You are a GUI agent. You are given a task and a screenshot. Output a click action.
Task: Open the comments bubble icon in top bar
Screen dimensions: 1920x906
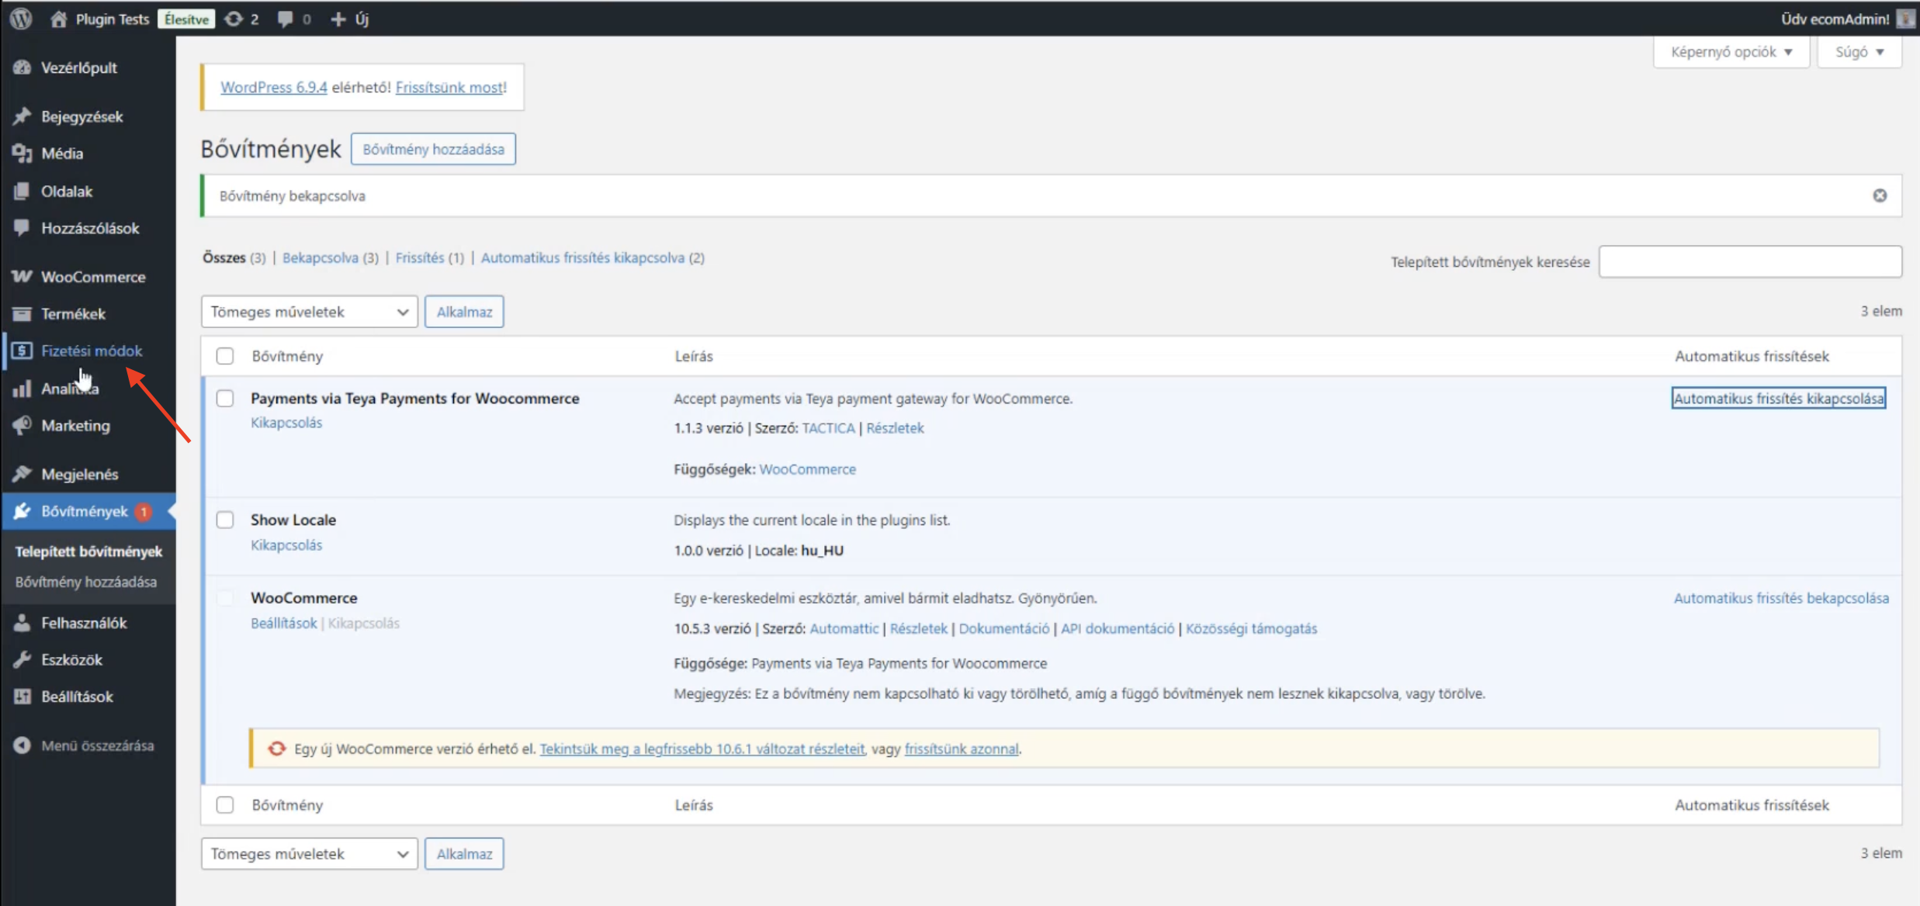click(286, 19)
